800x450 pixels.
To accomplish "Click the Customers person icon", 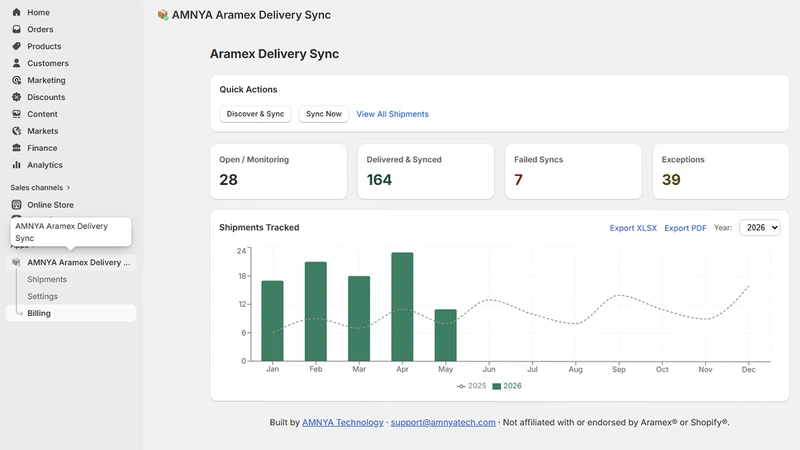I will click(x=16, y=63).
